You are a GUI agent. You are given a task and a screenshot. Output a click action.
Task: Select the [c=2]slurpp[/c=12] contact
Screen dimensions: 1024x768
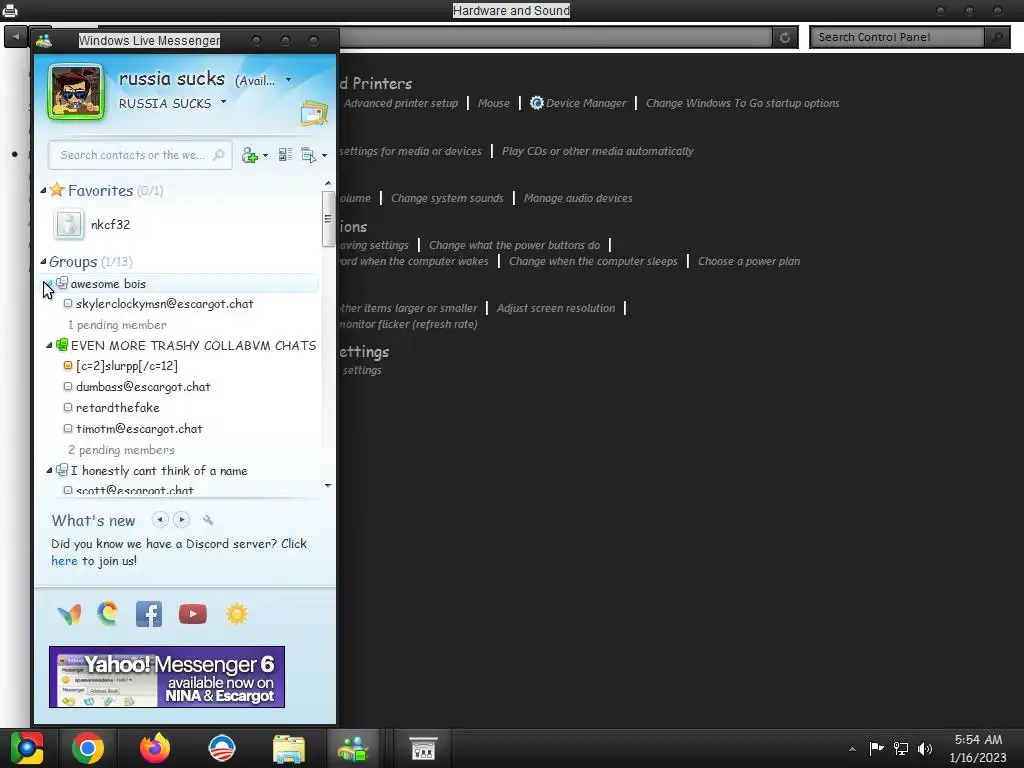point(127,366)
